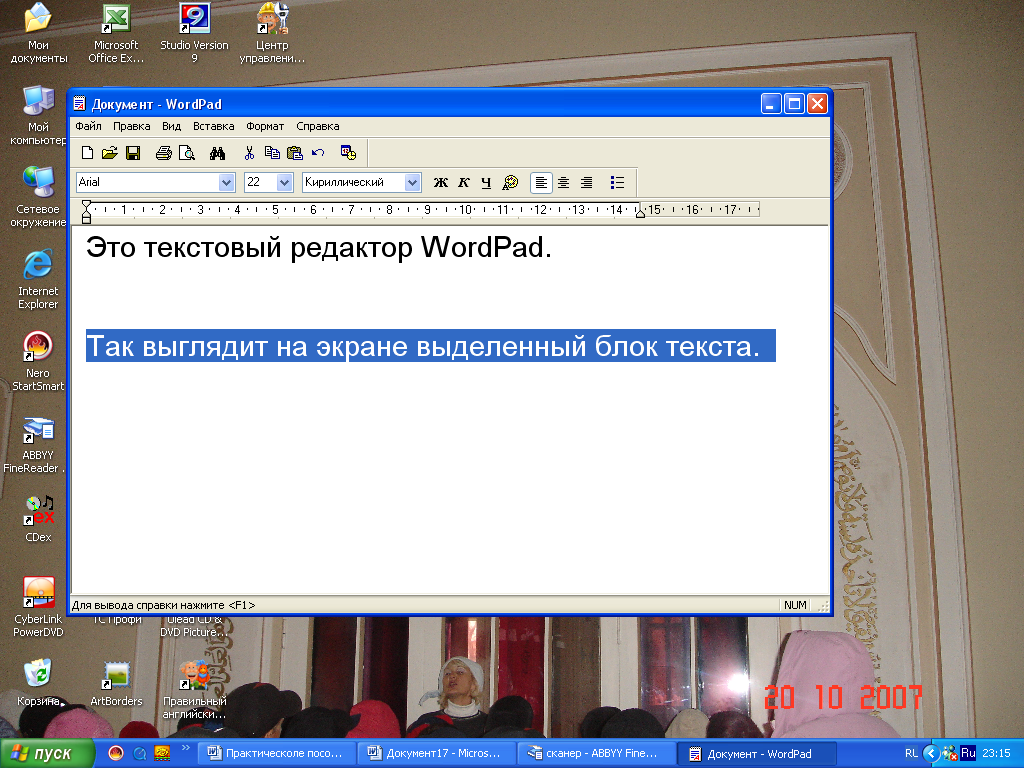Toggle bullet list formatting

pos(617,183)
